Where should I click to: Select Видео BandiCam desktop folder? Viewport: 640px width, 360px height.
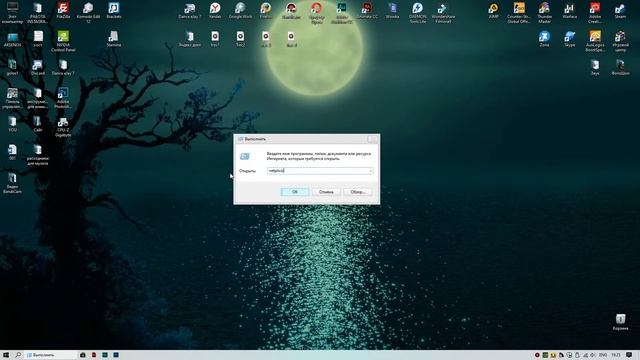pos(12,183)
